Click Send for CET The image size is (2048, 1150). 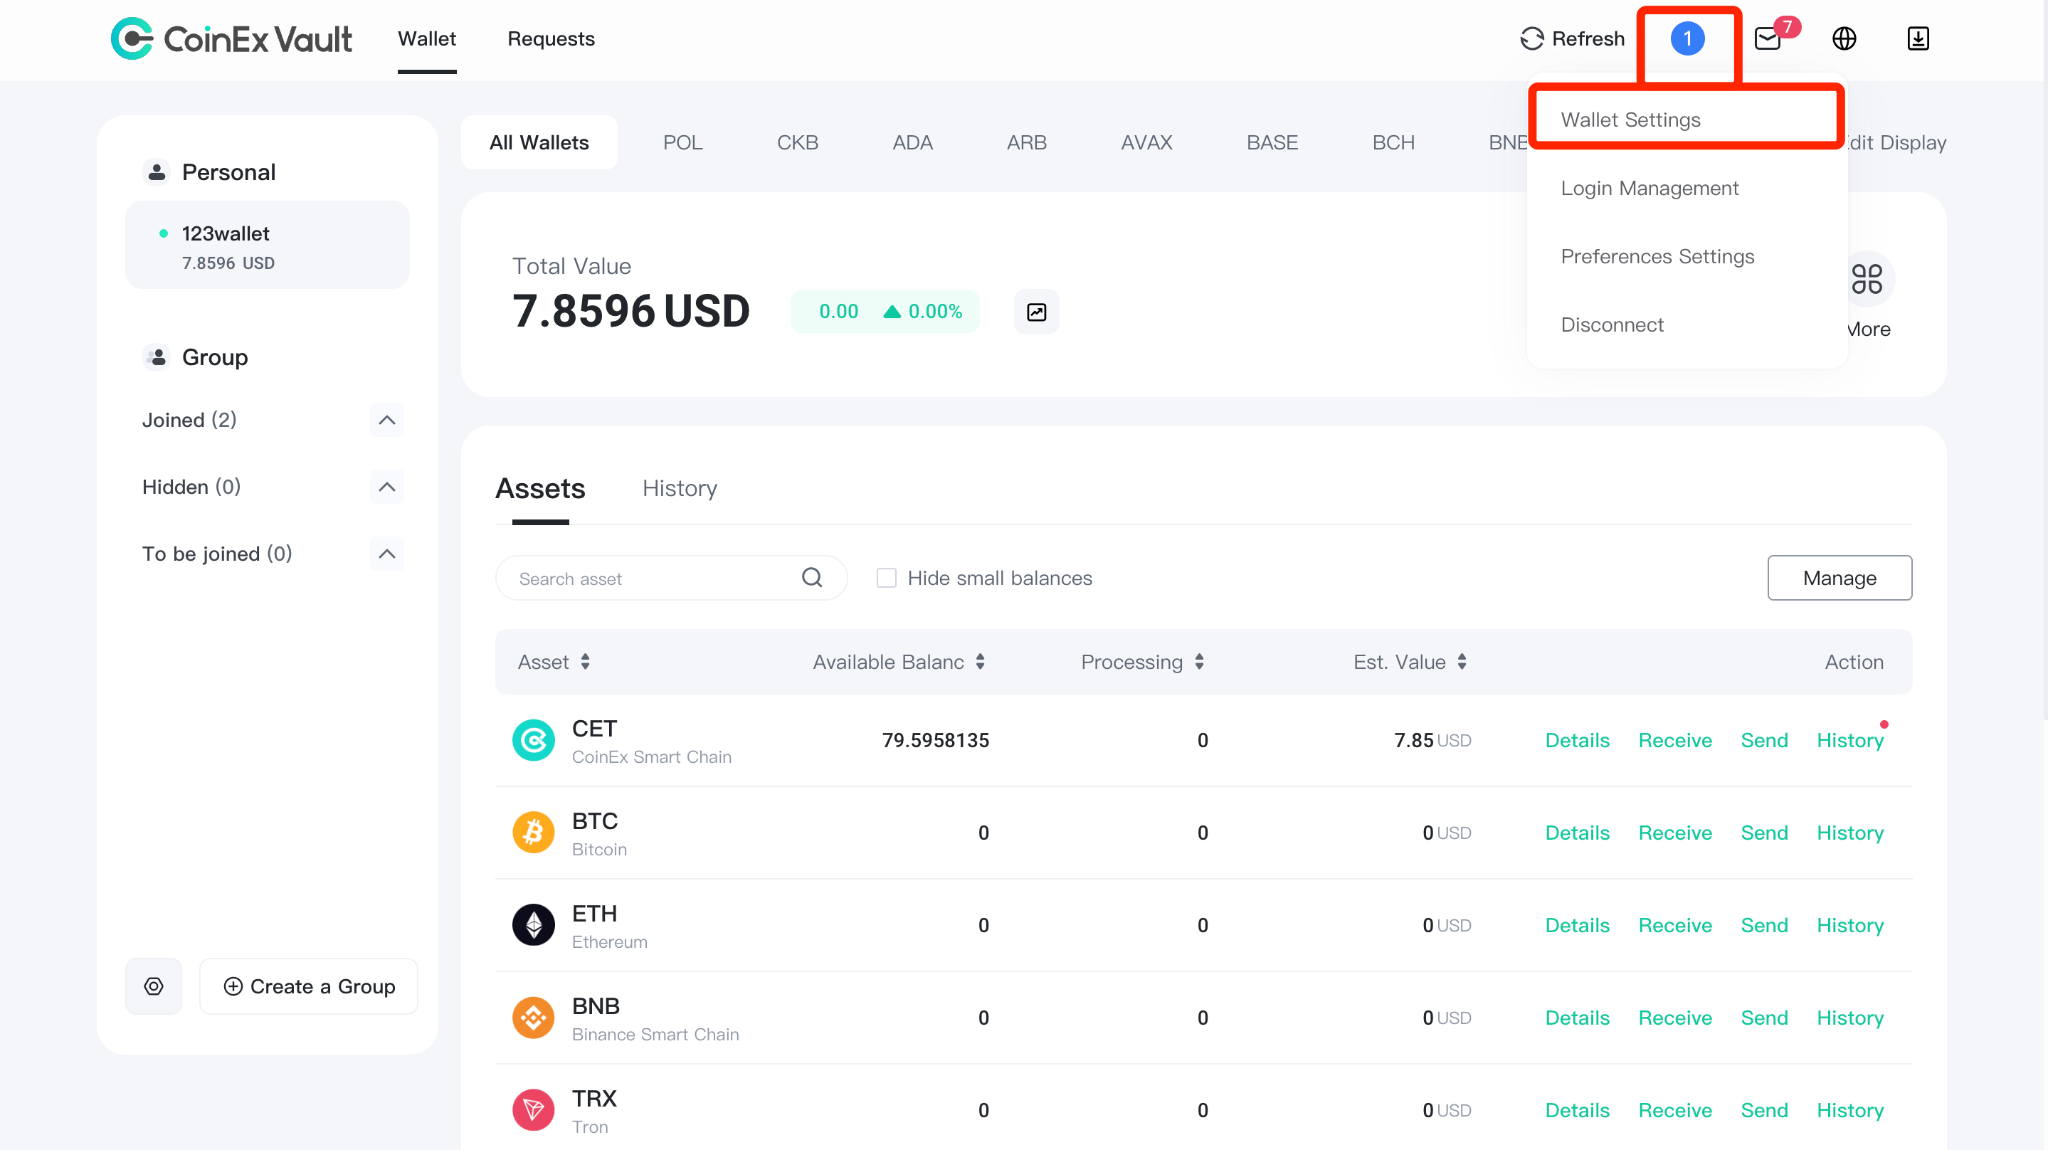[x=1764, y=741]
